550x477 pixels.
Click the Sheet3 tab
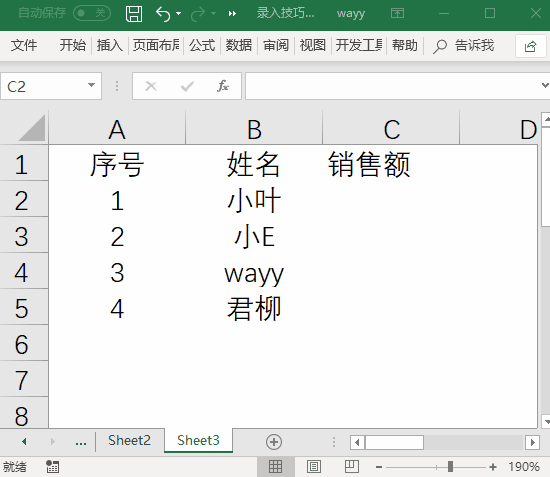point(198,441)
